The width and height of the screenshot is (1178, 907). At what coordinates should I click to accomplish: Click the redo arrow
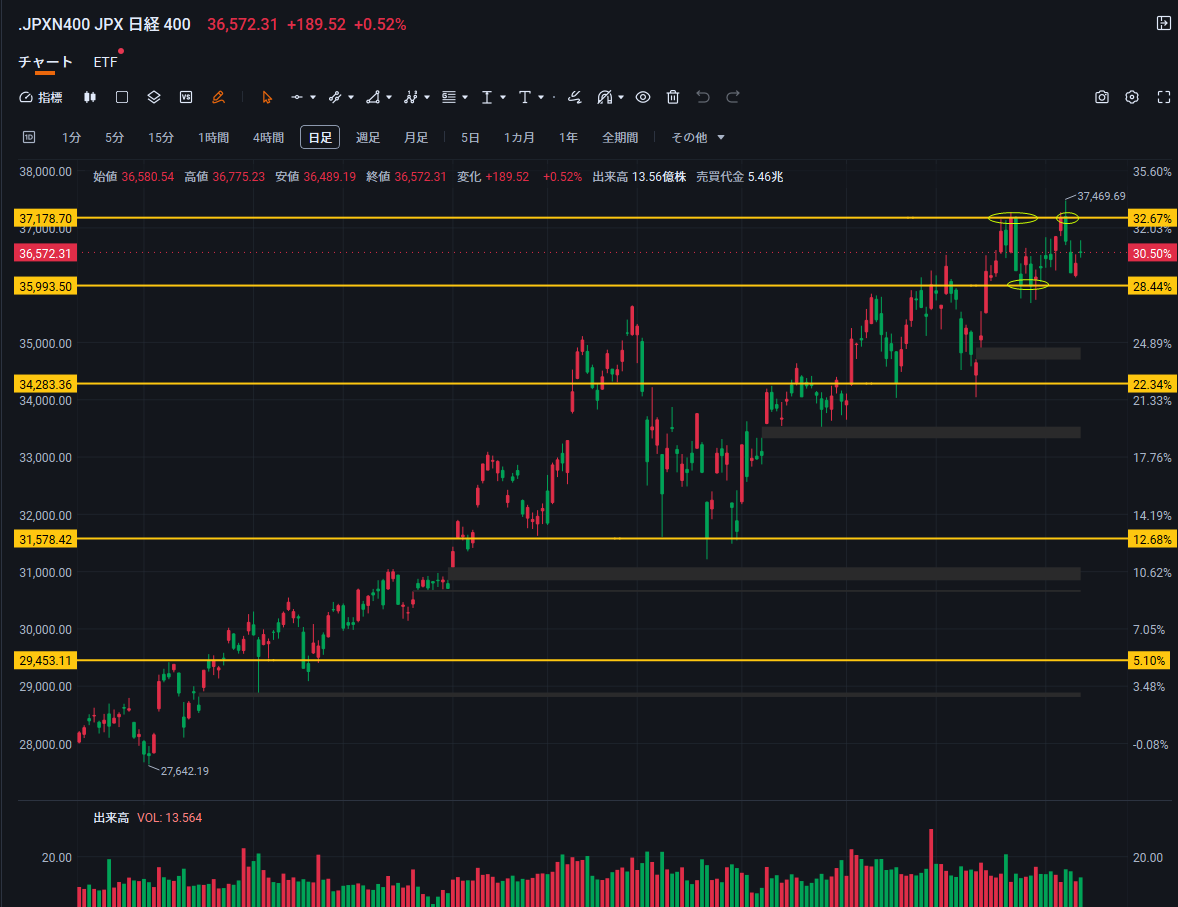pyautogui.click(x=733, y=97)
